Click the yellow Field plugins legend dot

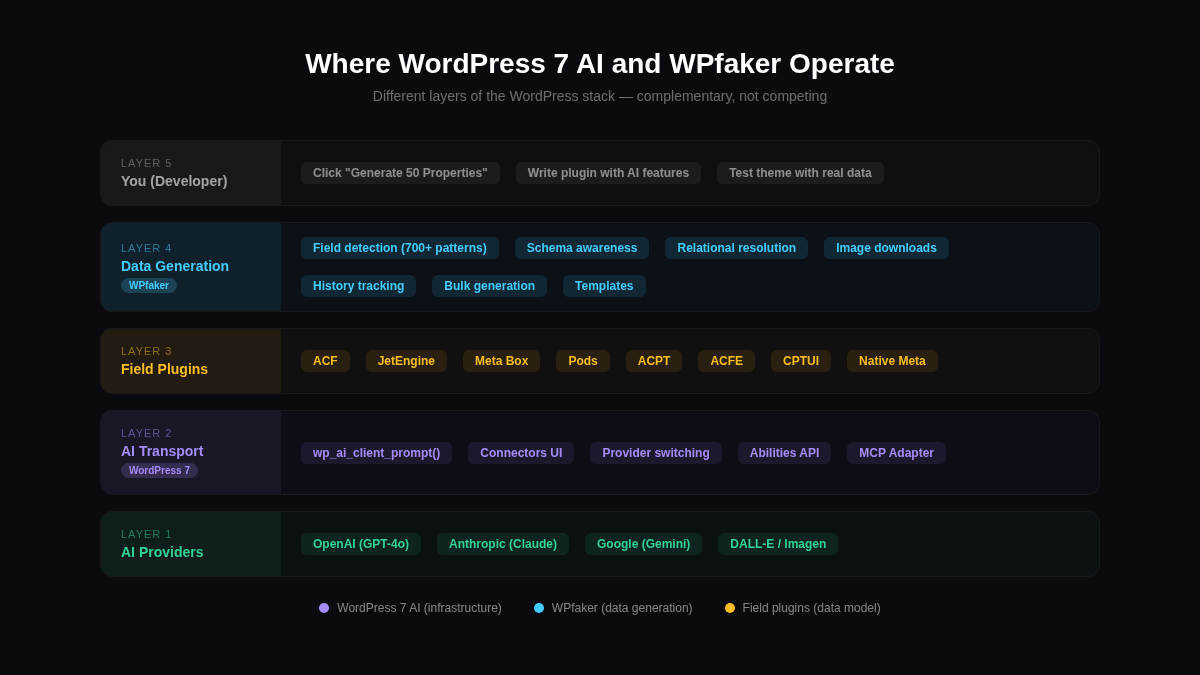pyautogui.click(x=730, y=608)
